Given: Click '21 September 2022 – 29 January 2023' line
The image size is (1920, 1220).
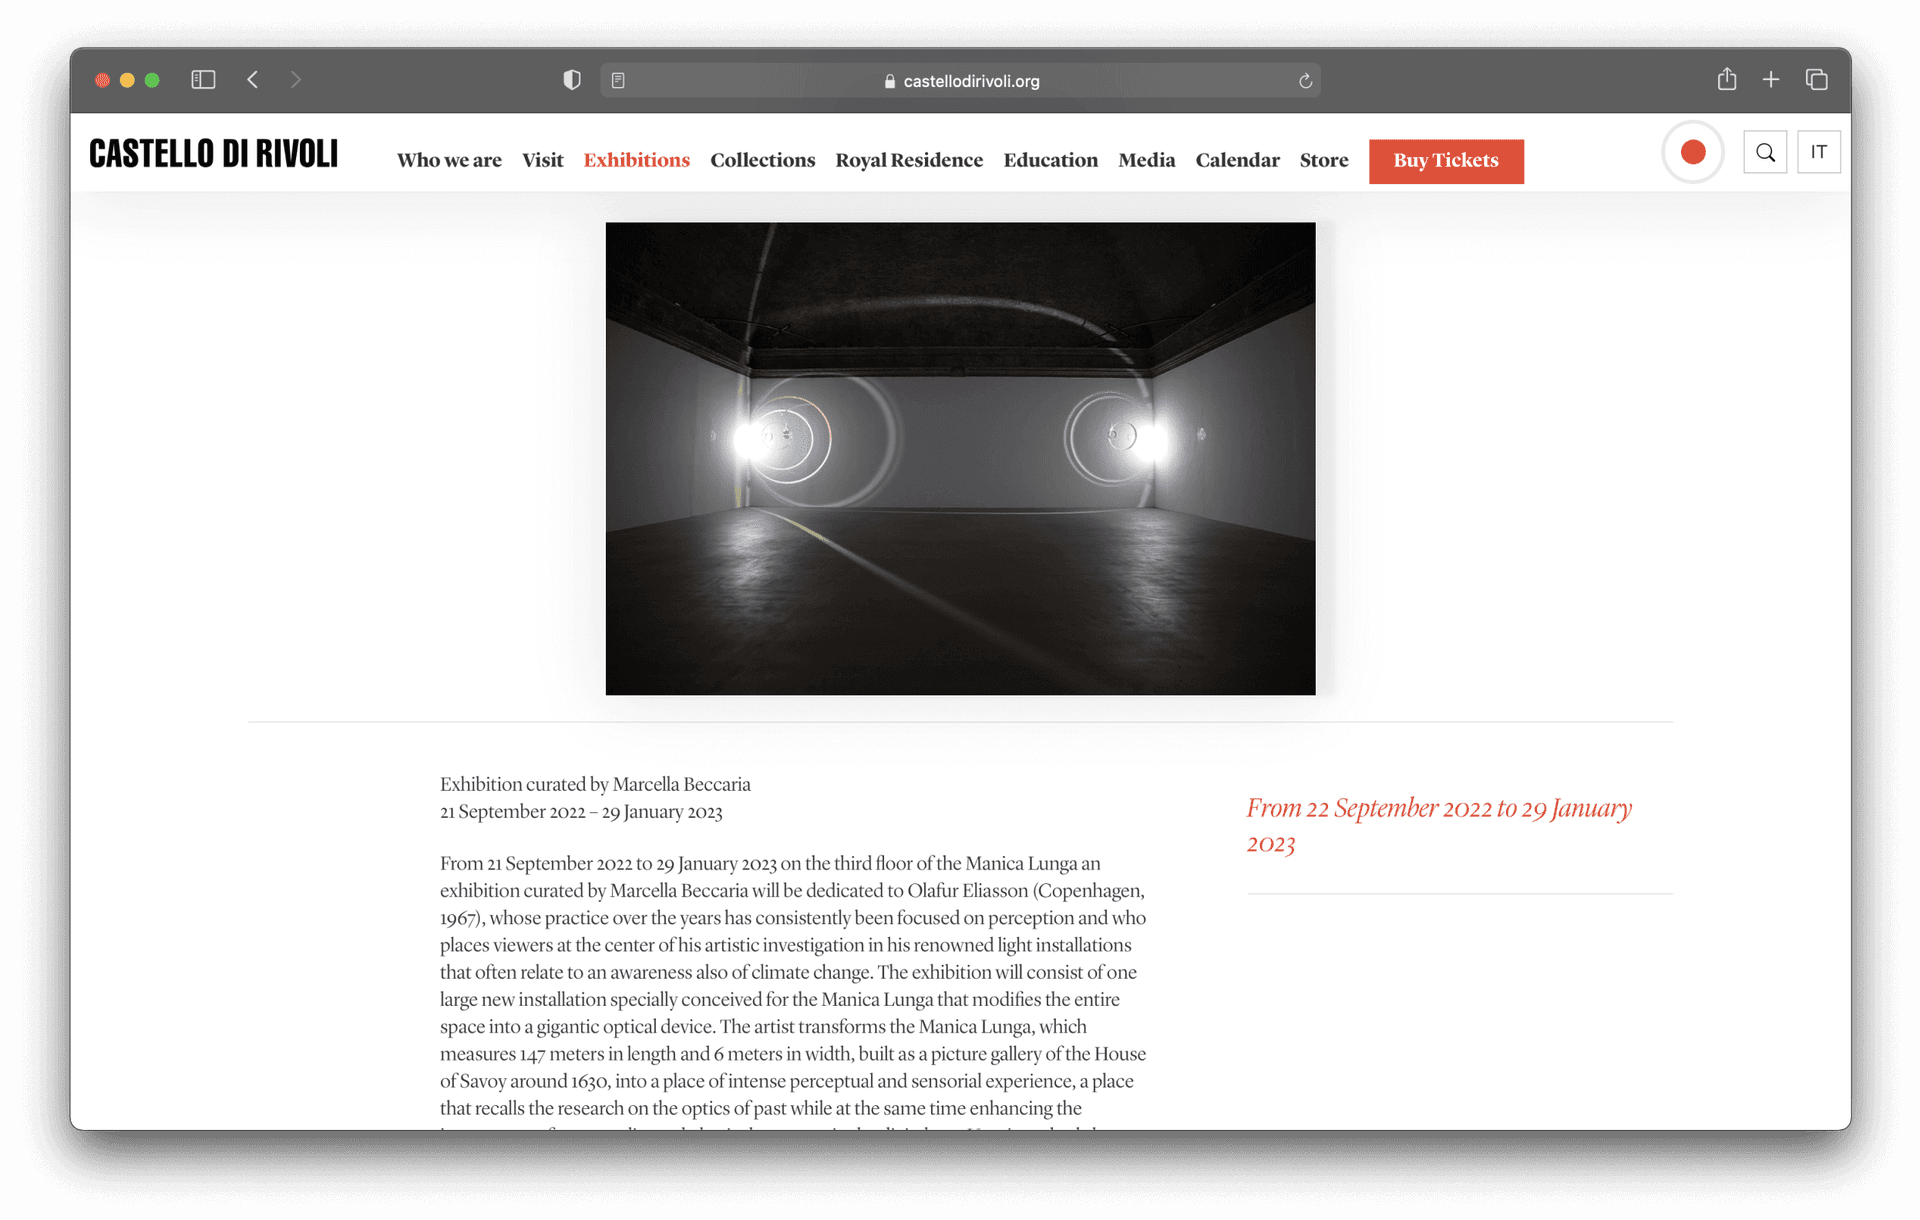Looking at the screenshot, I should point(581,811).
